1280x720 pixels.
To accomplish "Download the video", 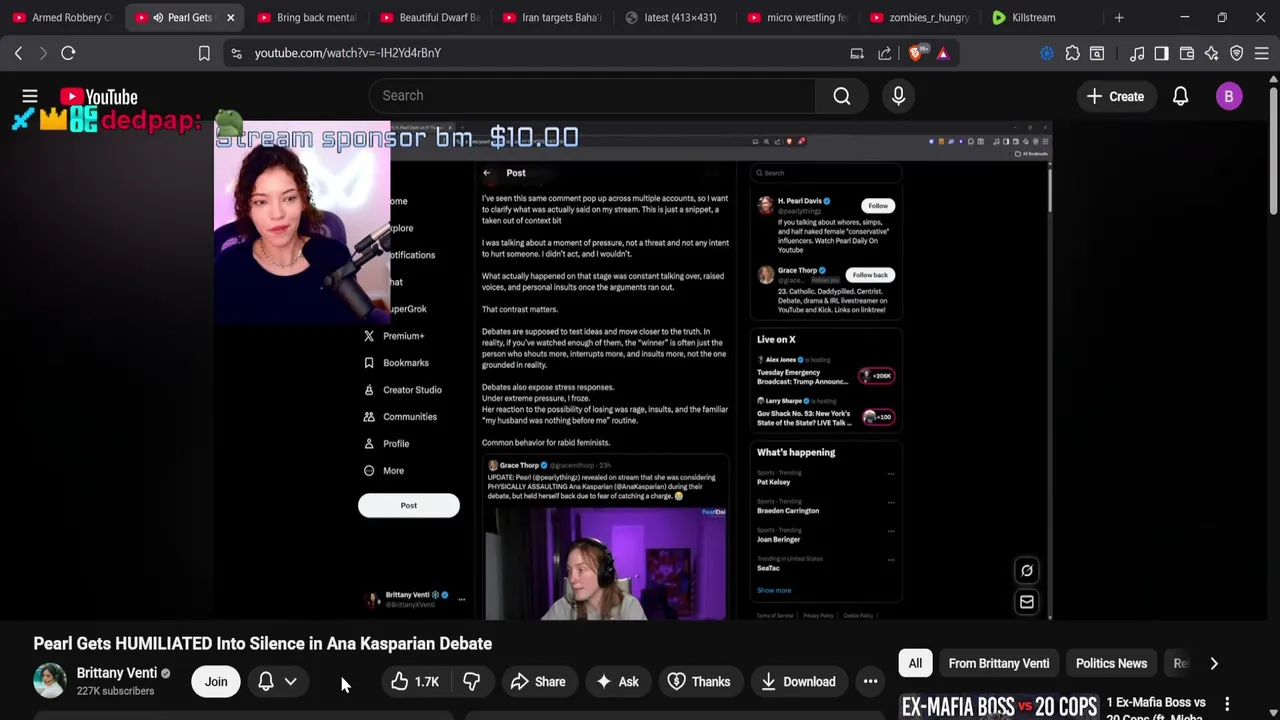I will tap(798, 682).
